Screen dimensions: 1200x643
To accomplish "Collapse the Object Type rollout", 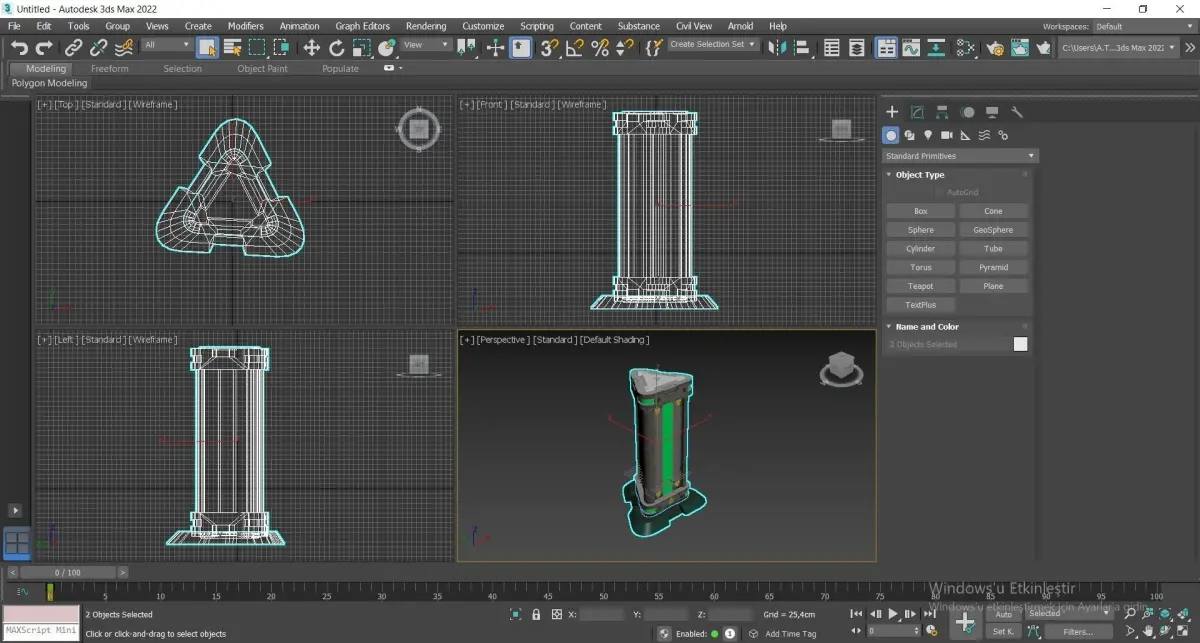I will pos(919,175).
